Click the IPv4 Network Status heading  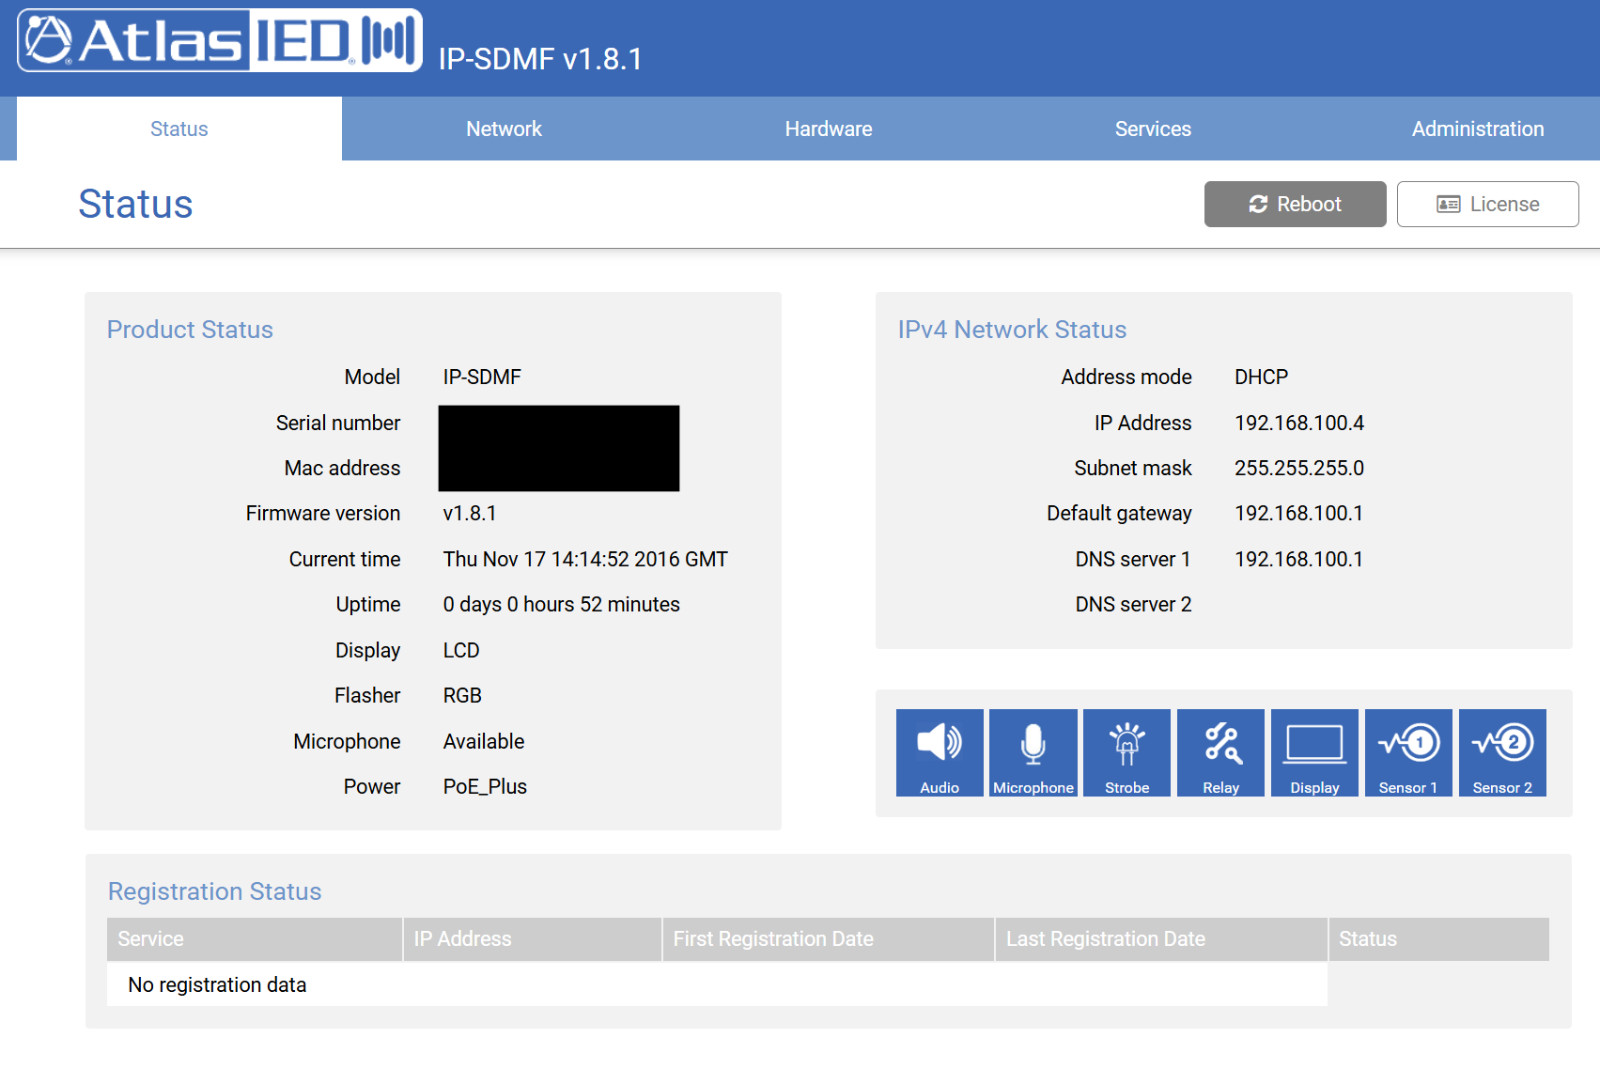click(x=1012, y=330)
